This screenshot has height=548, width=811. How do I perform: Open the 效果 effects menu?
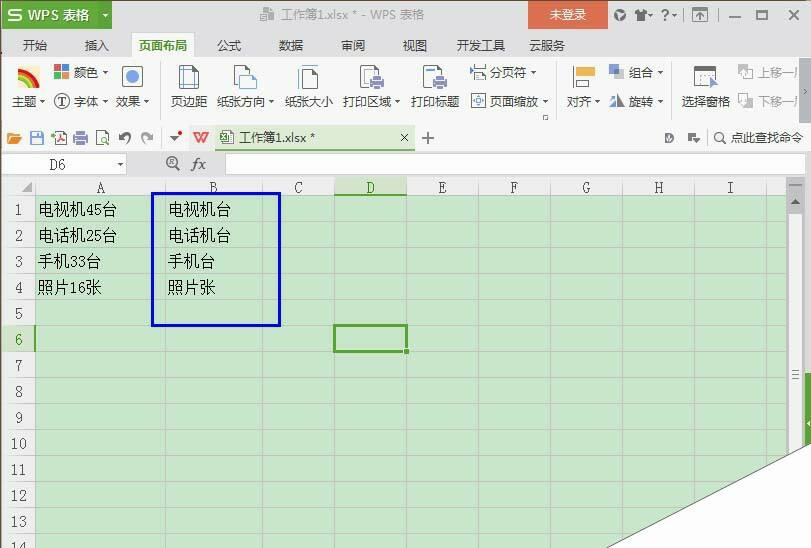tap(132, 88)
